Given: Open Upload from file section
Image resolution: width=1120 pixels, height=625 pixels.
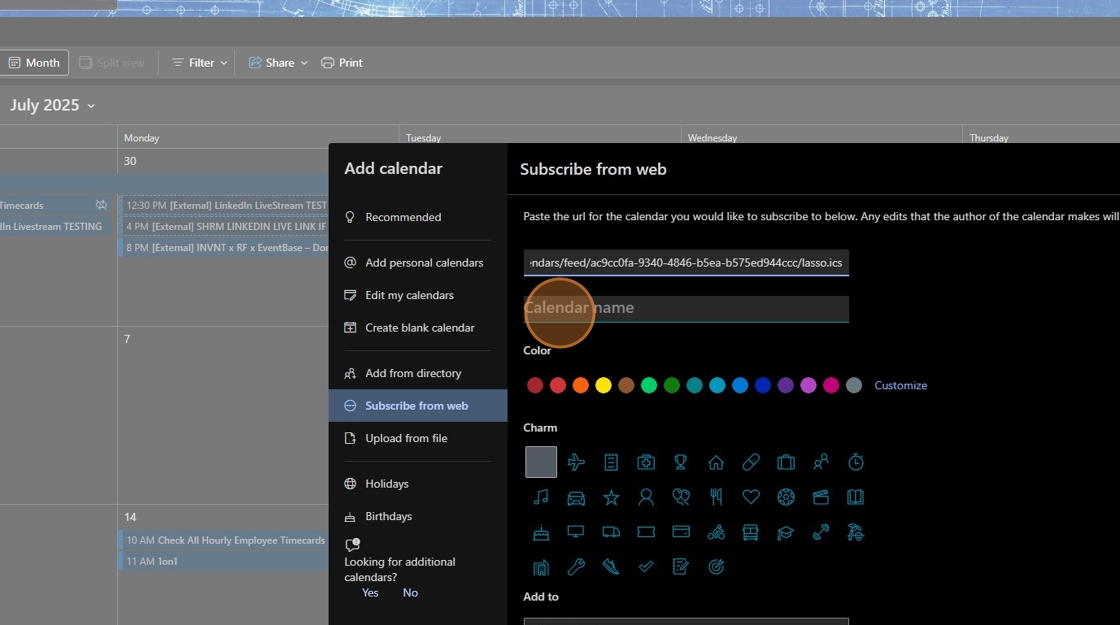Looking at the screenshot, I should pyautogui.click(x=406, y=438).
